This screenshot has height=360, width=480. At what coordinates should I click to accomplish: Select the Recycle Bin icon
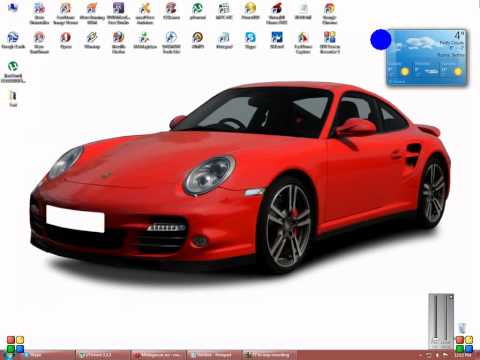(462, 328)
